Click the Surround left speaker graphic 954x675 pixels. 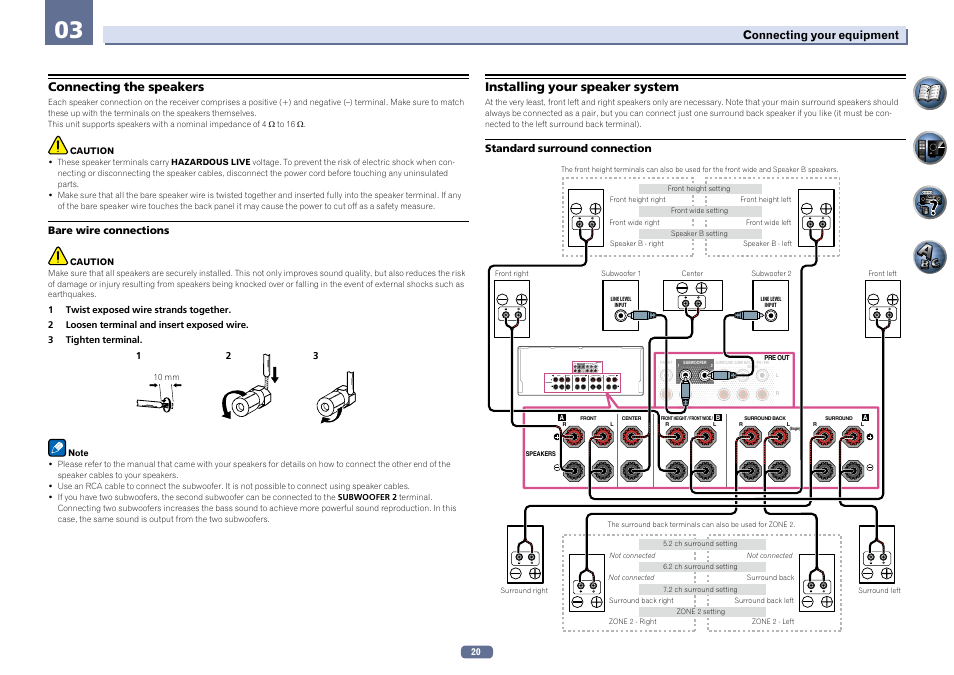tap(877, 554)
